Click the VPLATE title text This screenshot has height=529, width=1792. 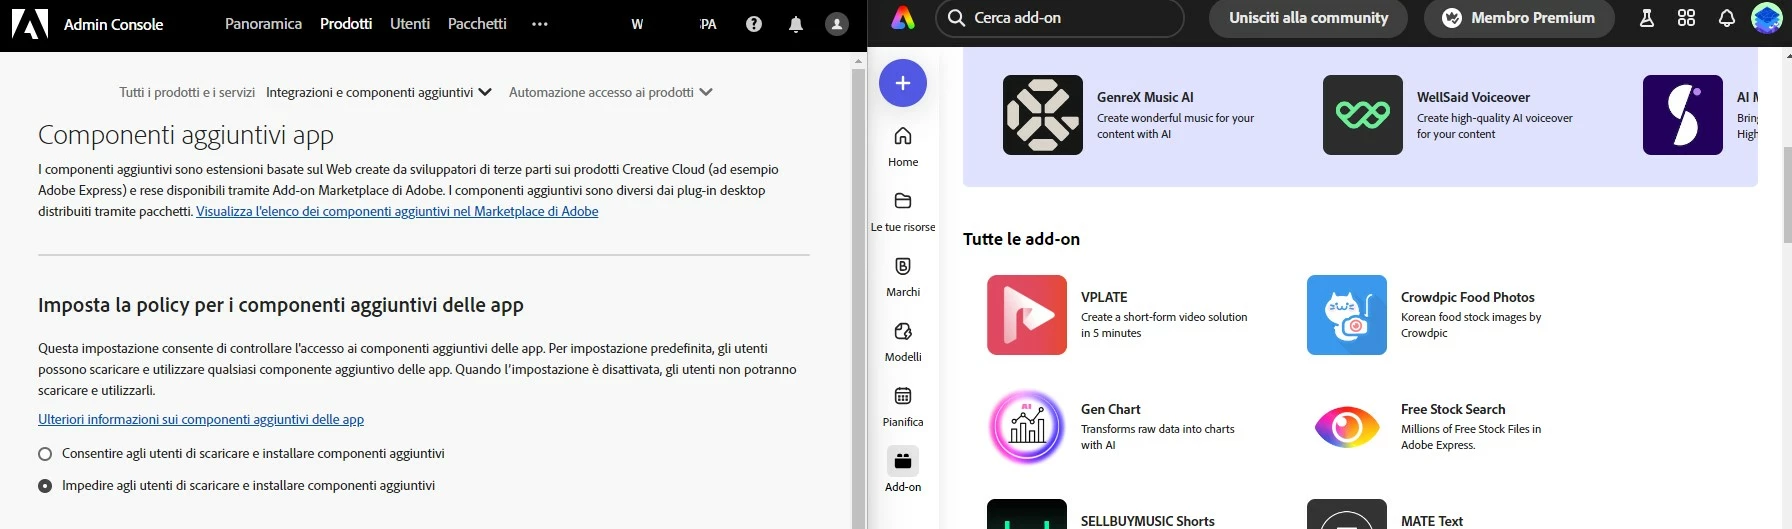(1104, 297)
